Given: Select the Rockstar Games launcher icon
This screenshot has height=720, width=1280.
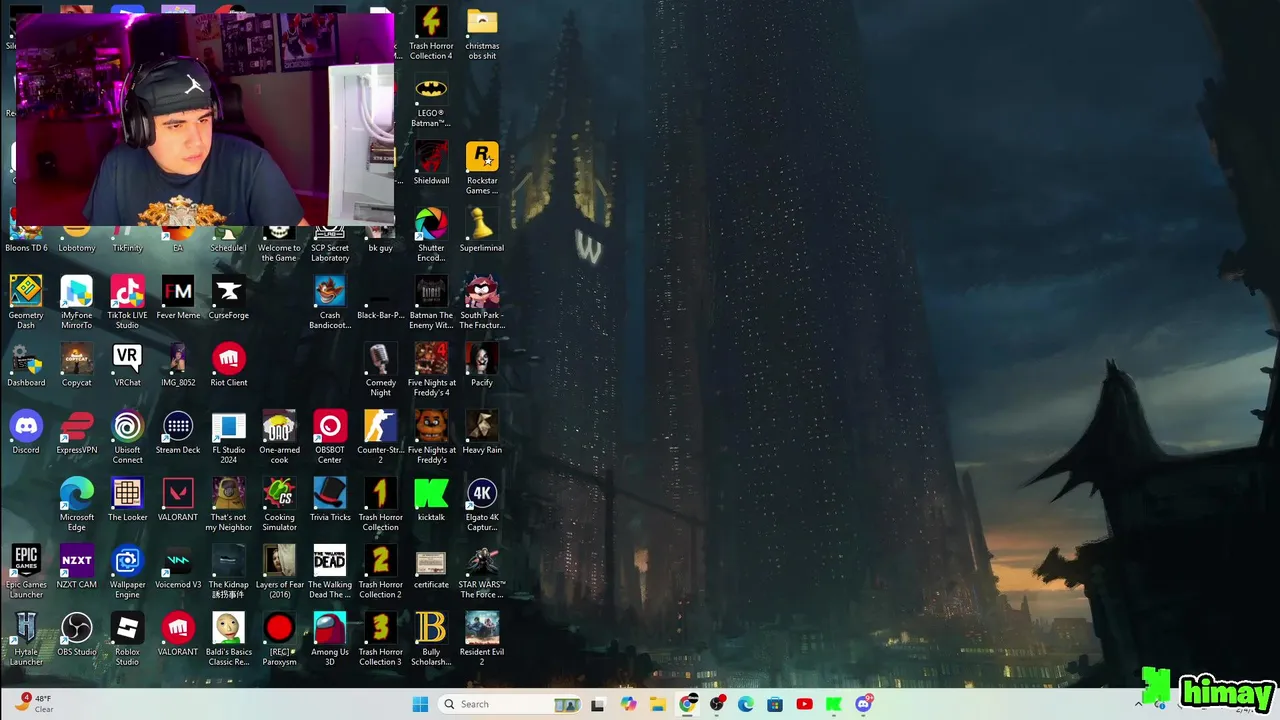Looking at the screenshot, I should (482, 168).
